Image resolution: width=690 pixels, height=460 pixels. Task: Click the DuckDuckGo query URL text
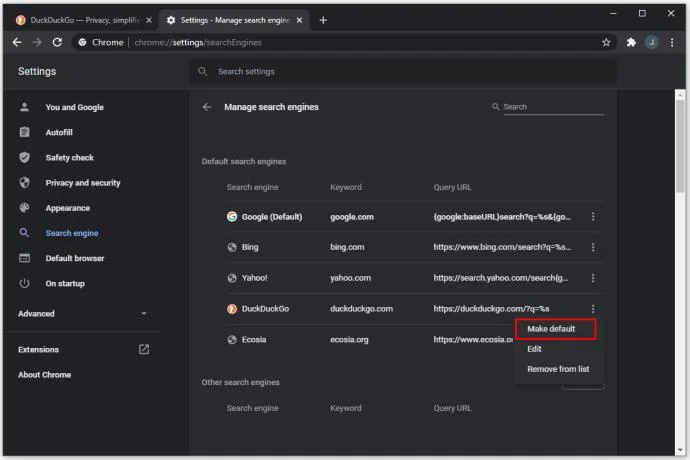coord(491,309)
